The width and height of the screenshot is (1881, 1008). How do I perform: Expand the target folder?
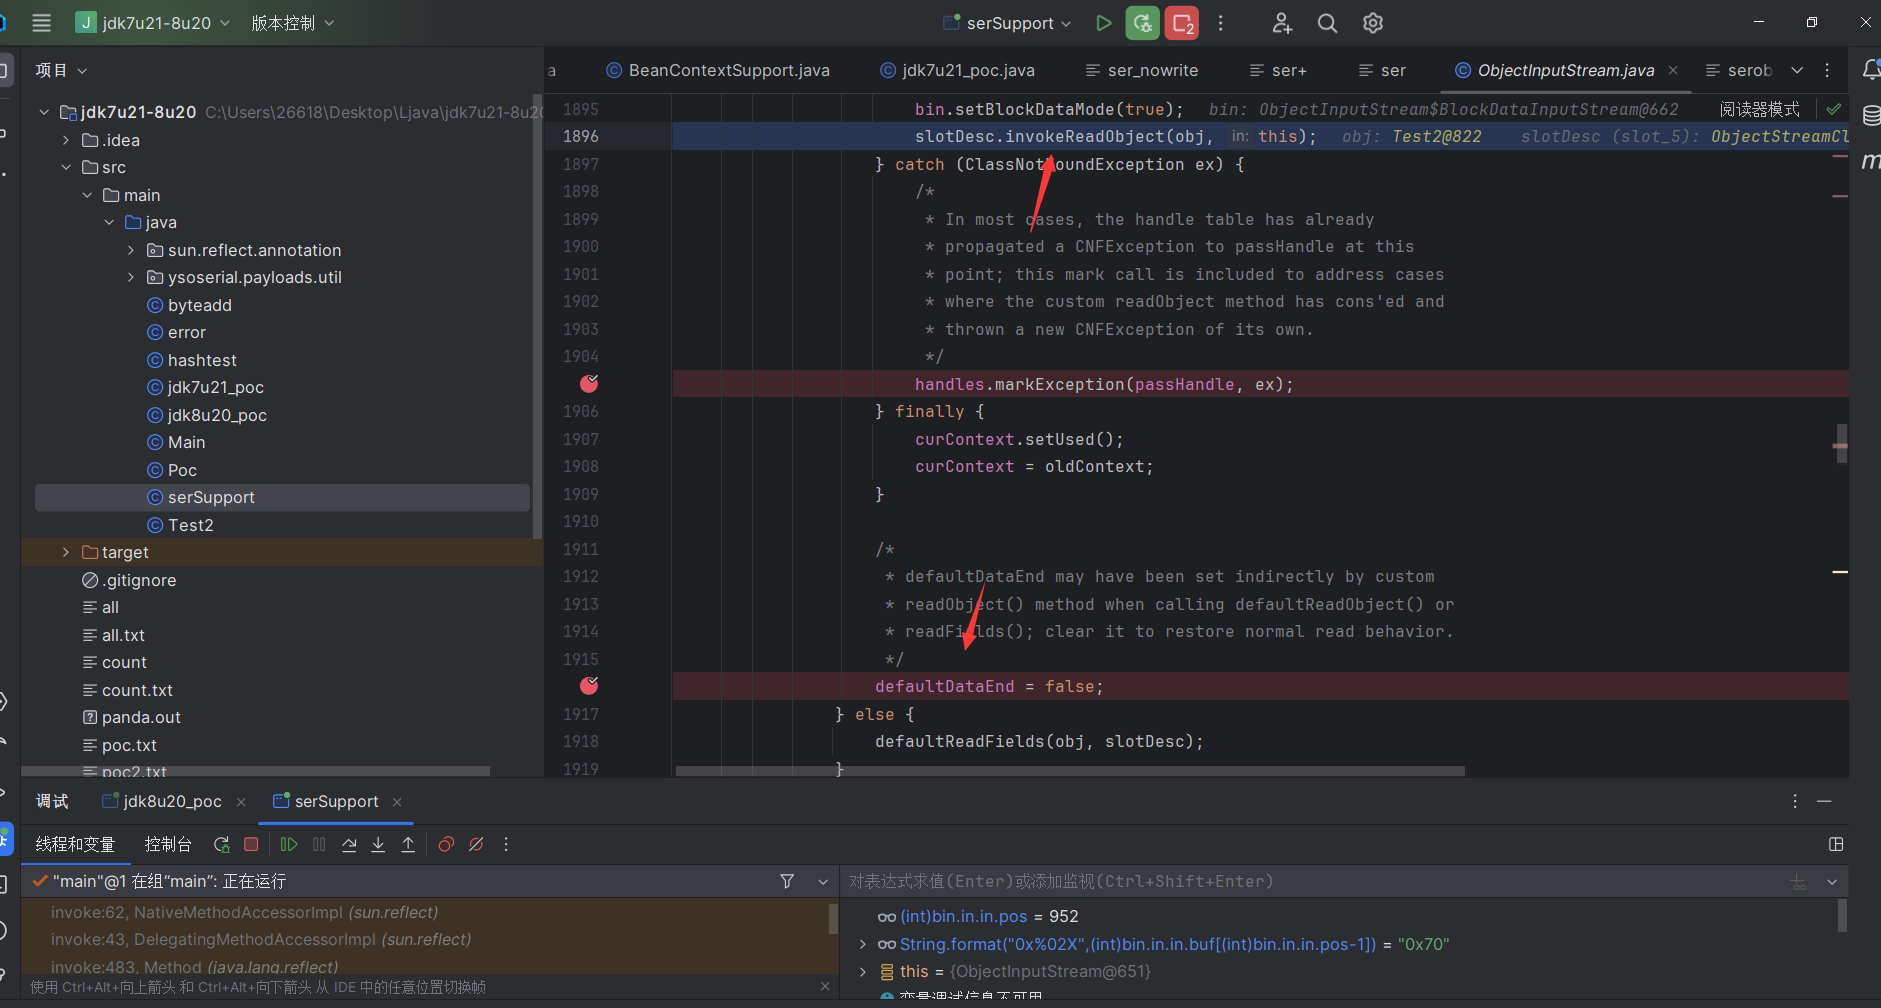pos(66,552)
